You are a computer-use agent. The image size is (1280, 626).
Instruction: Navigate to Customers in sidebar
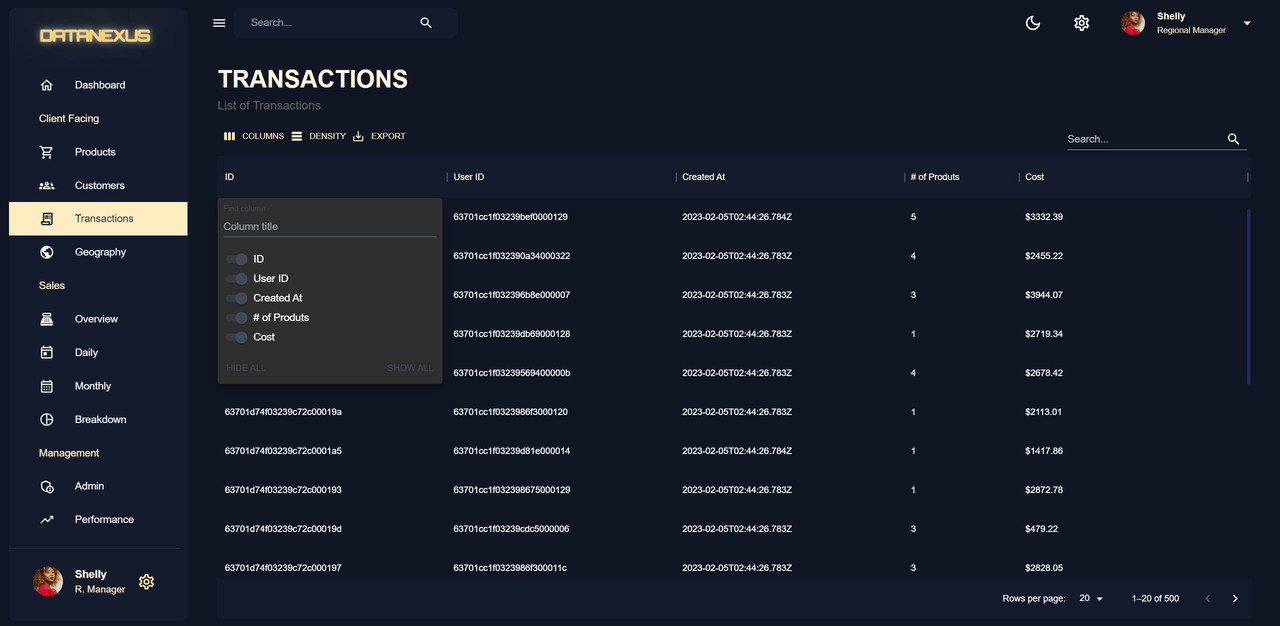point(98,185)
